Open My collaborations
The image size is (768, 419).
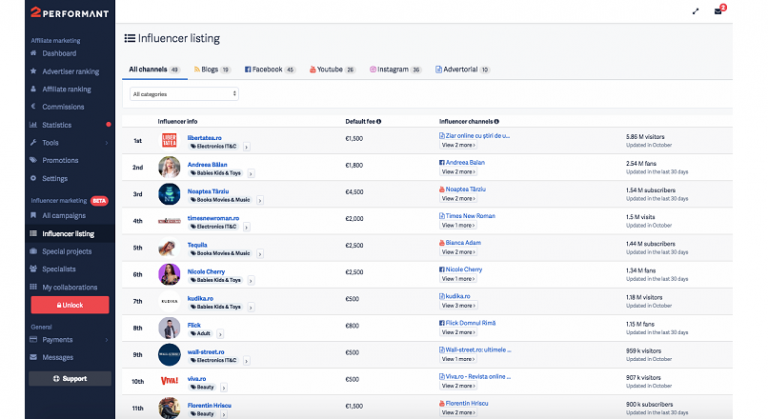[70, 287]
